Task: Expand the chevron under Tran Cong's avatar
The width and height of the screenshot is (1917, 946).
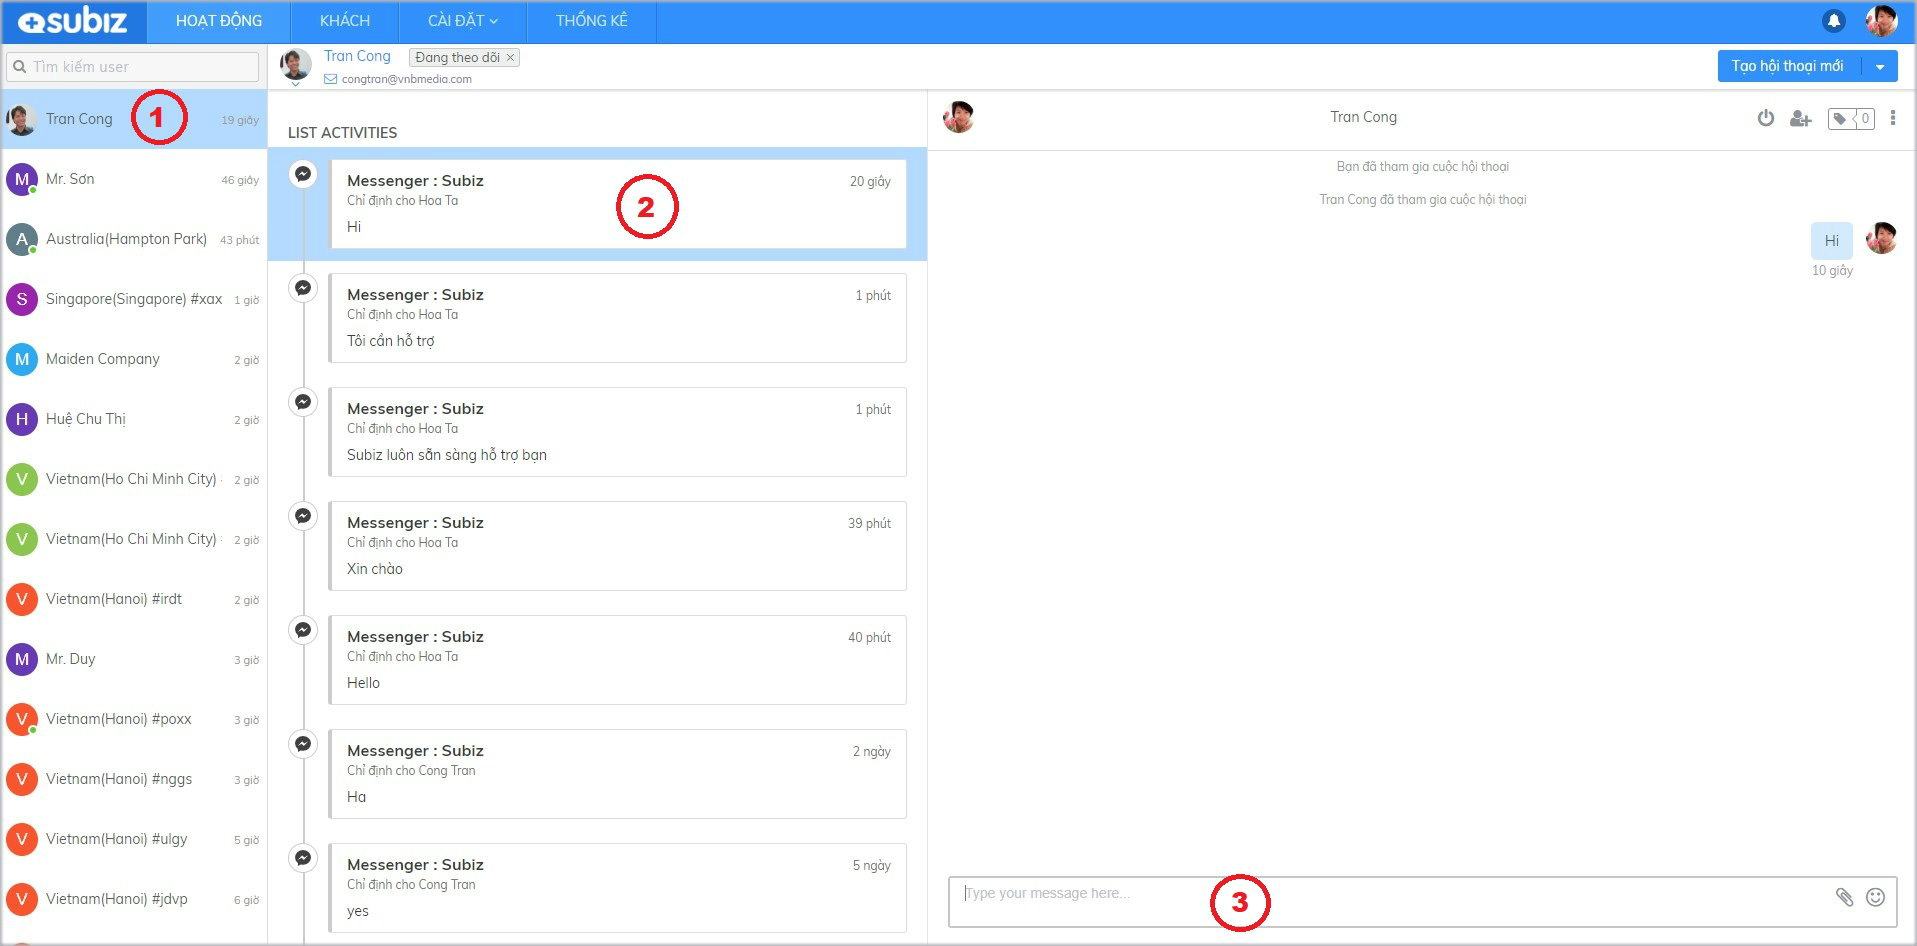Action: pyautogui.click(x=295, y=84)
